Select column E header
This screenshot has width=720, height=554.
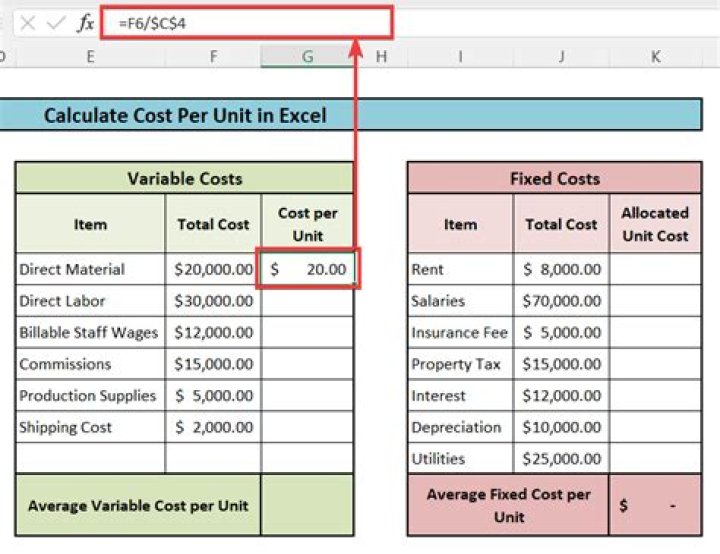[90, 57]
